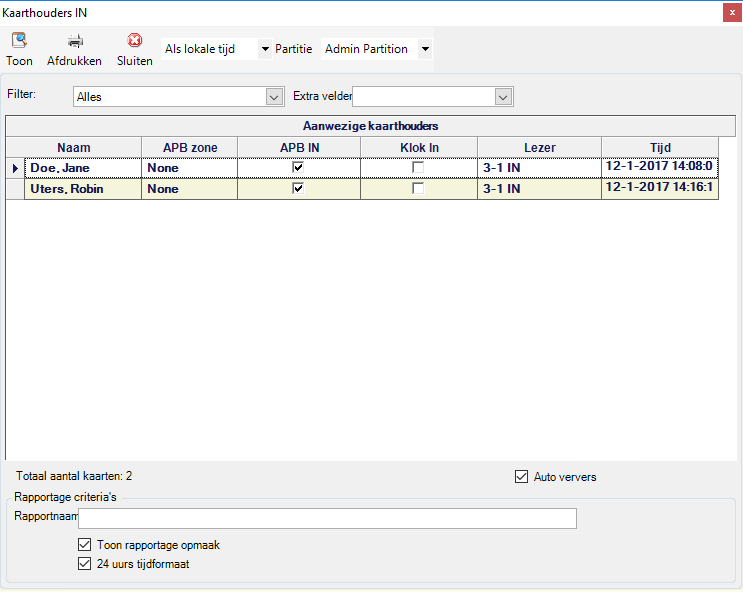Select the row marker arrow for Doe, Jane
743x592 pixels.
(x=15, y=168)
